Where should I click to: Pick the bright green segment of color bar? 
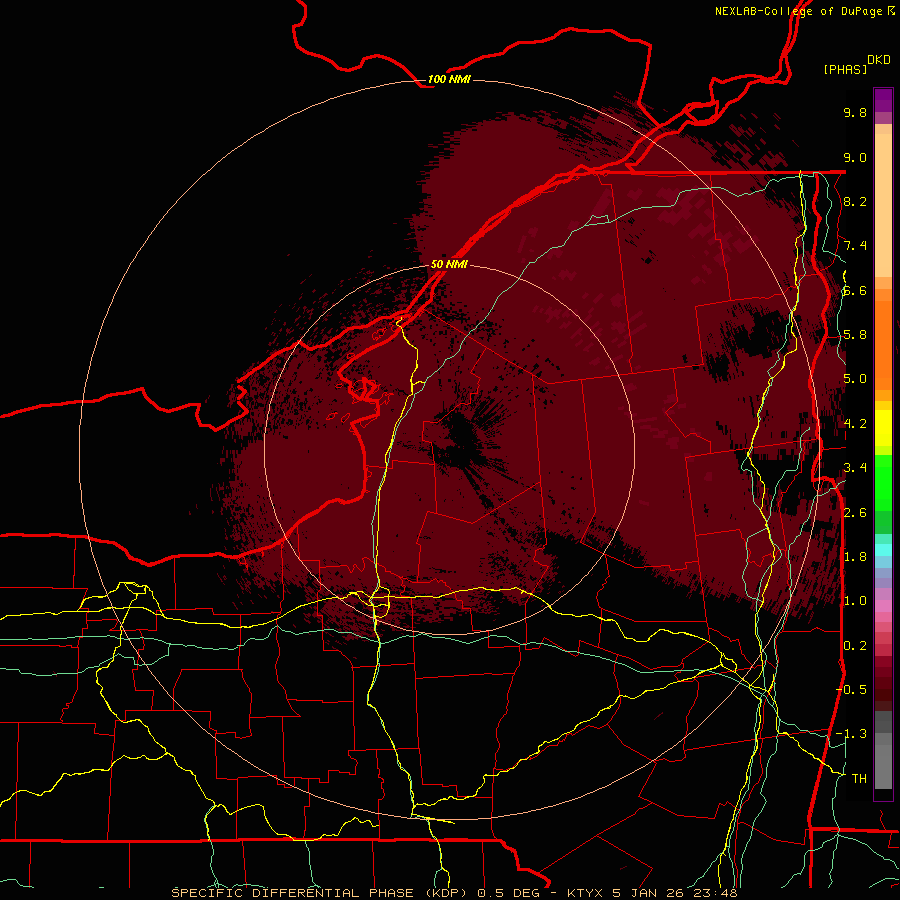883,482
